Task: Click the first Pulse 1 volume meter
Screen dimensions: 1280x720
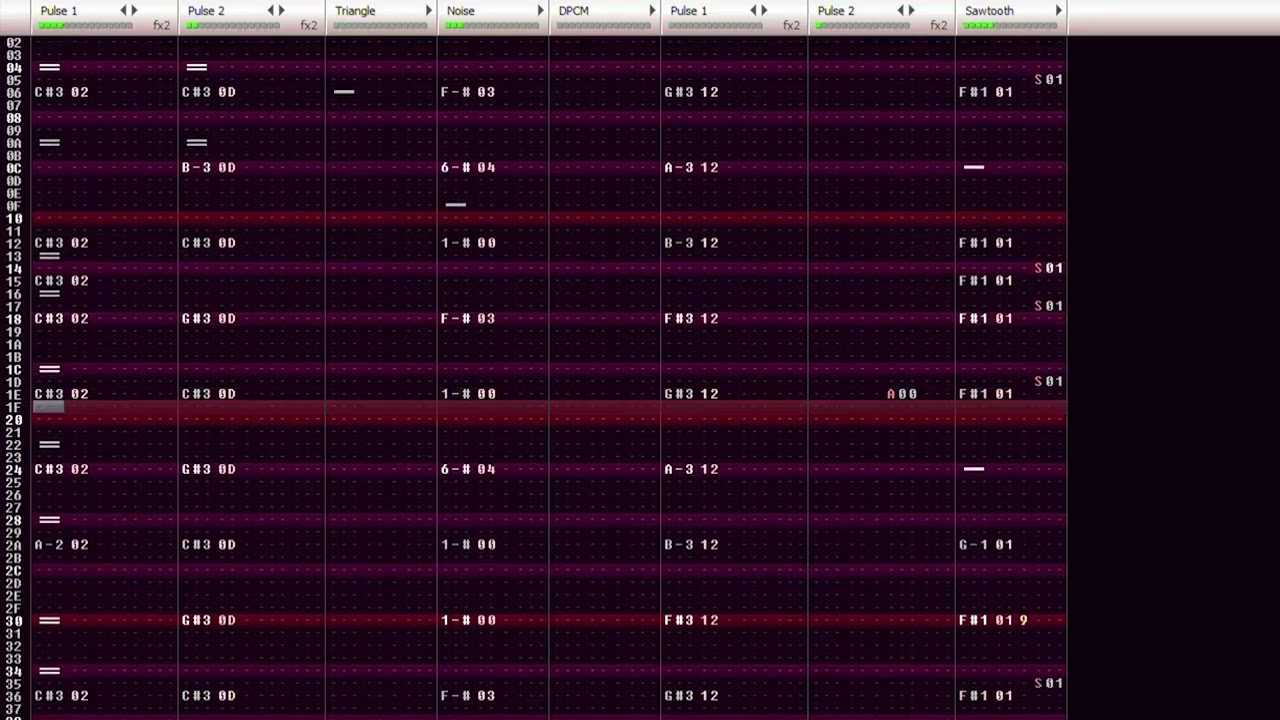Action: pyautogui.click(x=86, y=25)
